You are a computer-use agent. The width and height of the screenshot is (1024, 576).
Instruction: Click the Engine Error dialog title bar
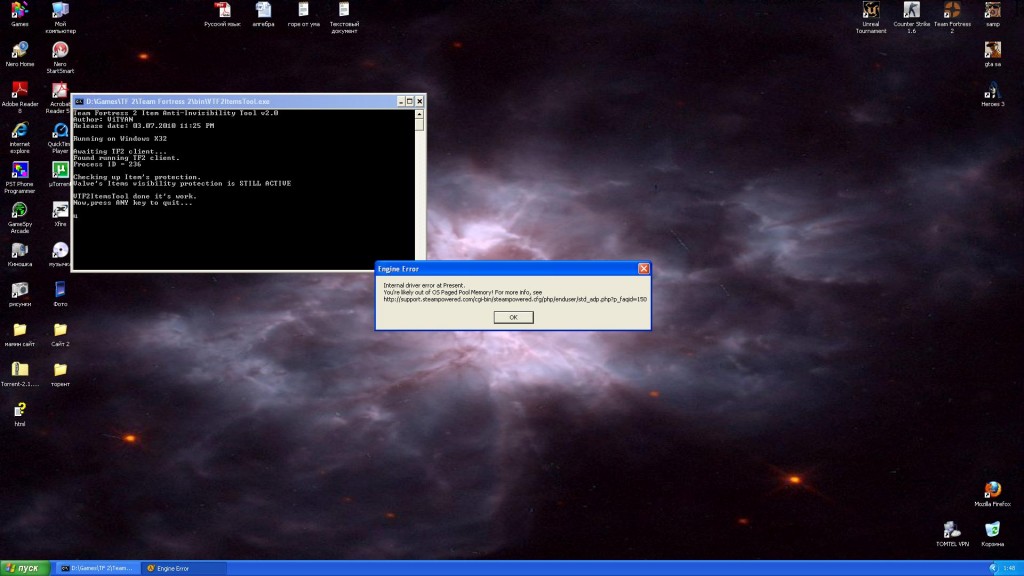click(x=506, y=268)
